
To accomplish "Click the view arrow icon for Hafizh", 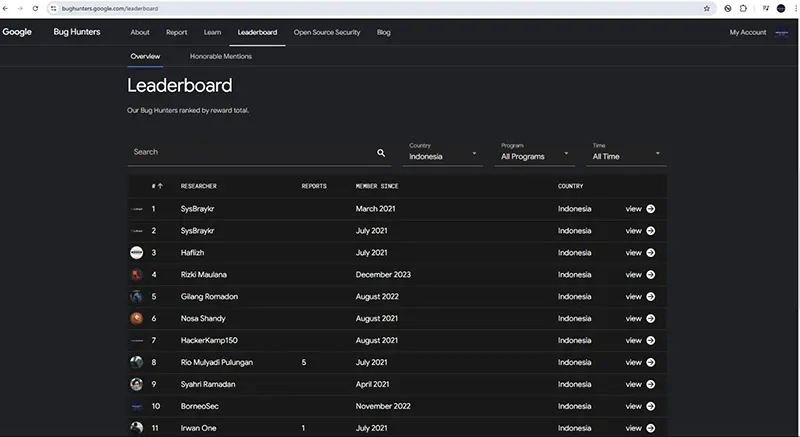I will pyautogui.click(x=651, y=252).
